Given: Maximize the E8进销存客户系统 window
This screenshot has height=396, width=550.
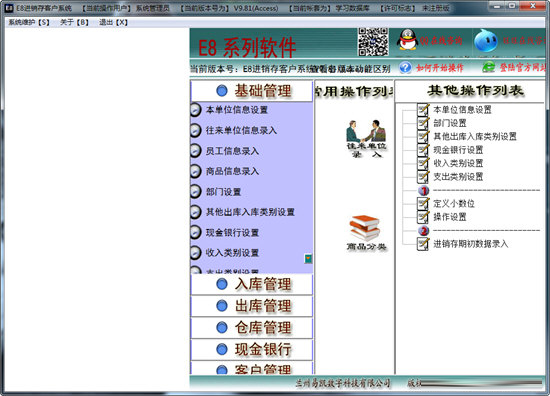Looking at the screenshot, I should [x=512, y=6].
